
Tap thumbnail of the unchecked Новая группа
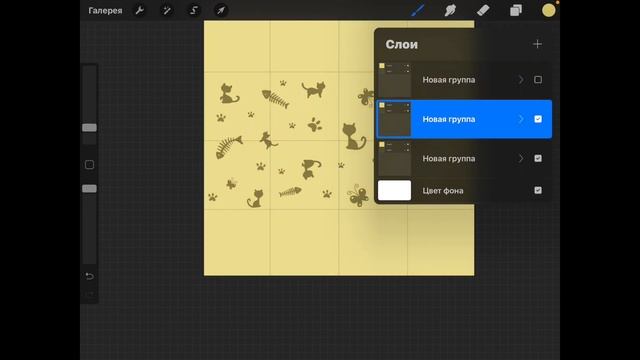tap(394, 80)
